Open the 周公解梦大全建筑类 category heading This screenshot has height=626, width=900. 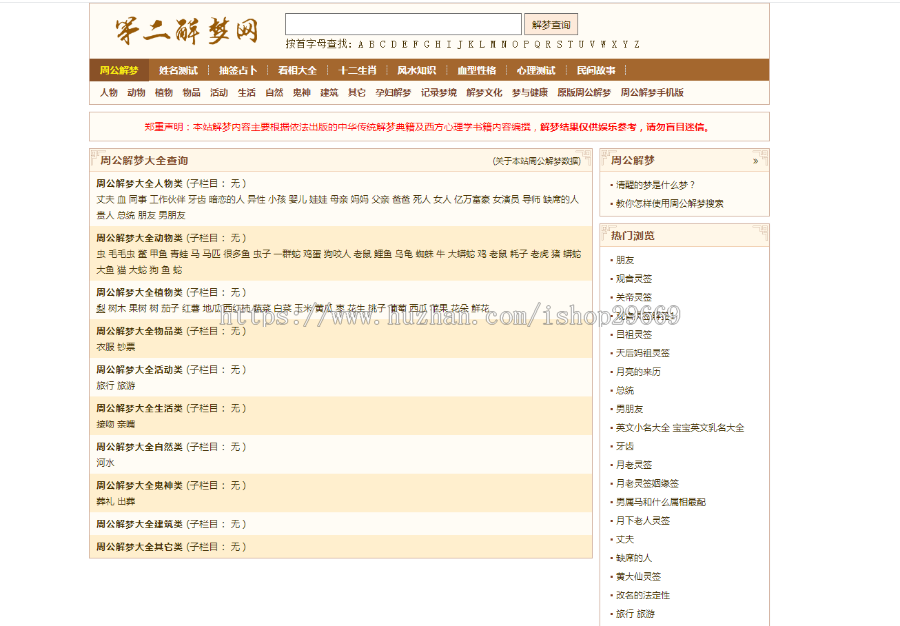[x=139, y=524]
